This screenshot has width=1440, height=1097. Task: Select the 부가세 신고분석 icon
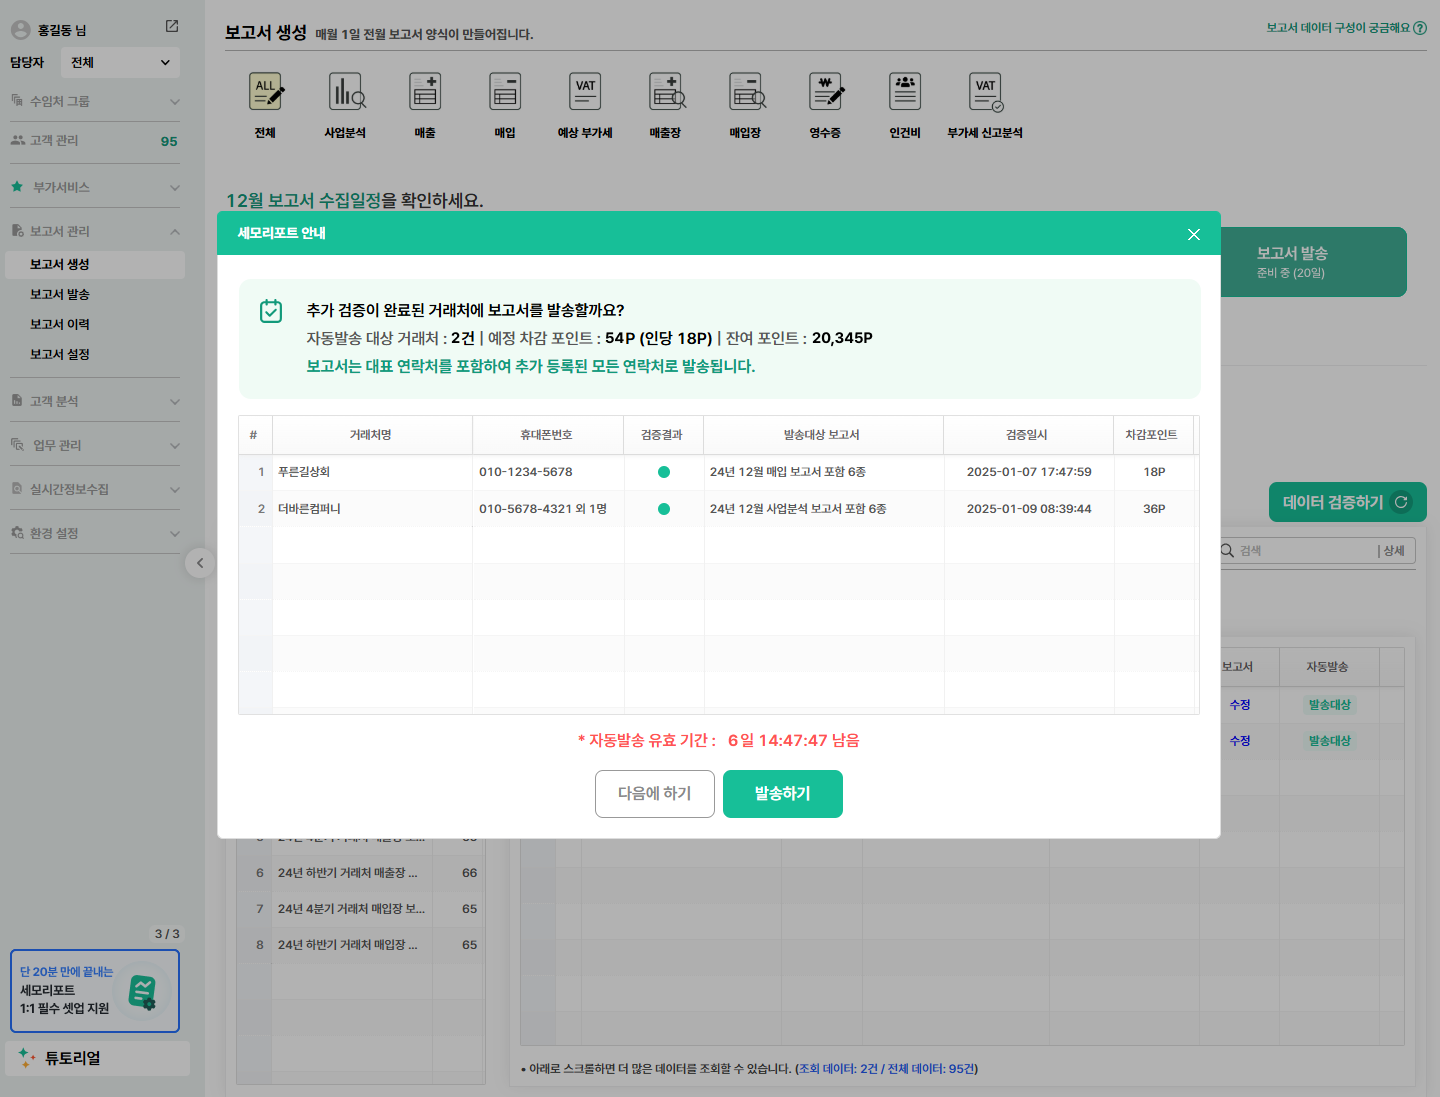tap(985, 93)
